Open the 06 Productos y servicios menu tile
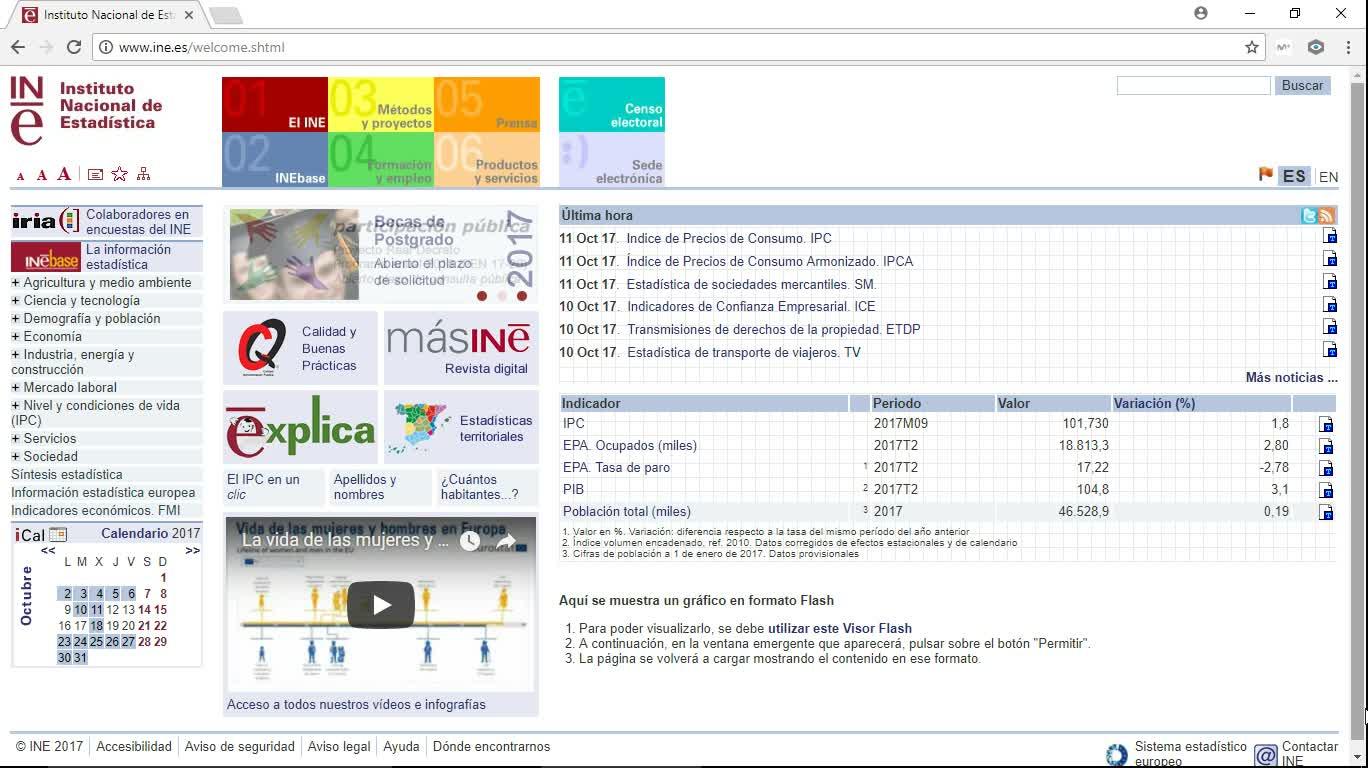The image size is (1368, 768). 487,160
